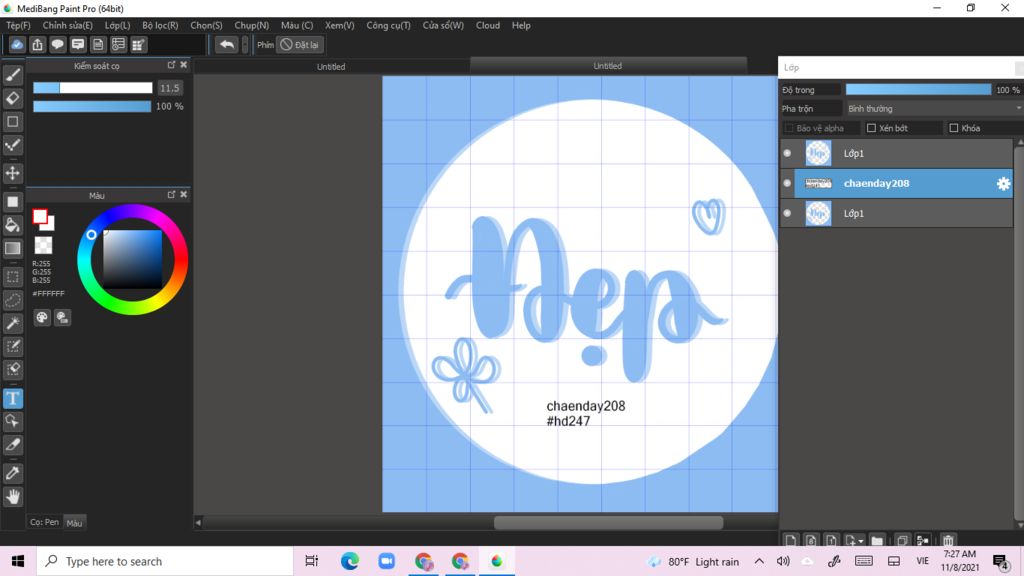The image size is (1024, 576).
Task: Choose the Gradient tool
Action: coord(12,248)
